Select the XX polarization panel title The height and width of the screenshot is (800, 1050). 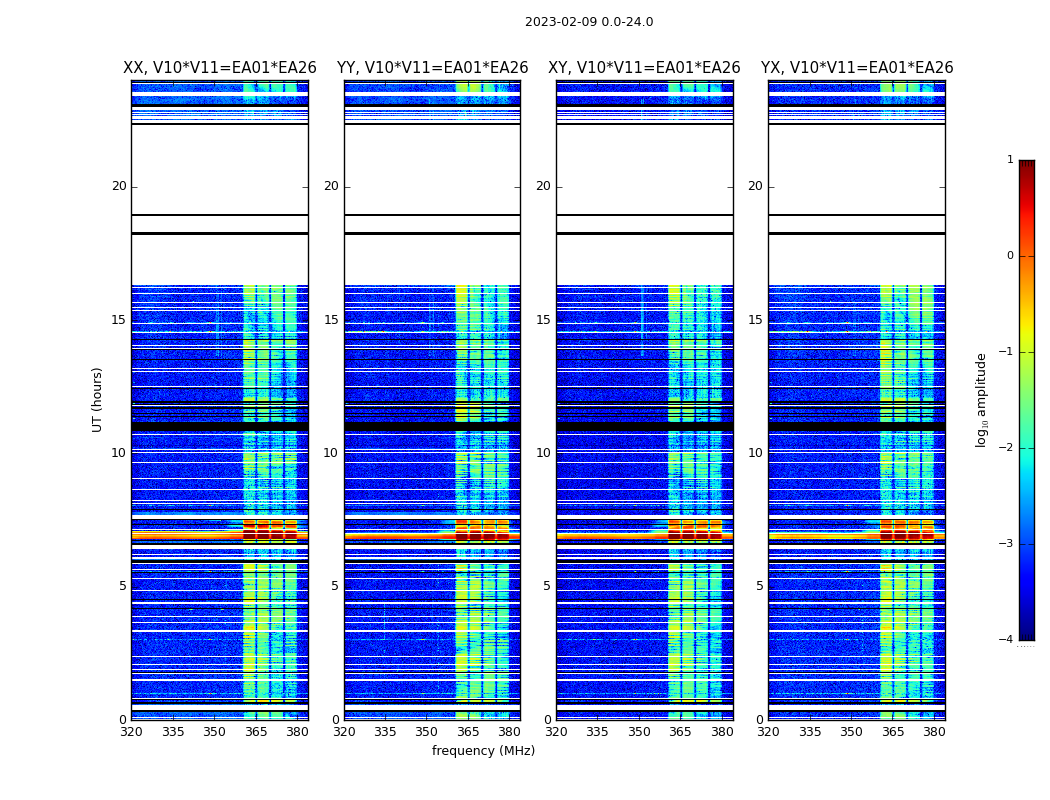click(x=219, y=68)
